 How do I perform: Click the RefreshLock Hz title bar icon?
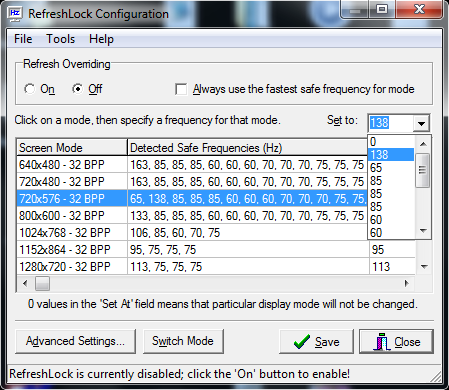(x=15, y=14)
